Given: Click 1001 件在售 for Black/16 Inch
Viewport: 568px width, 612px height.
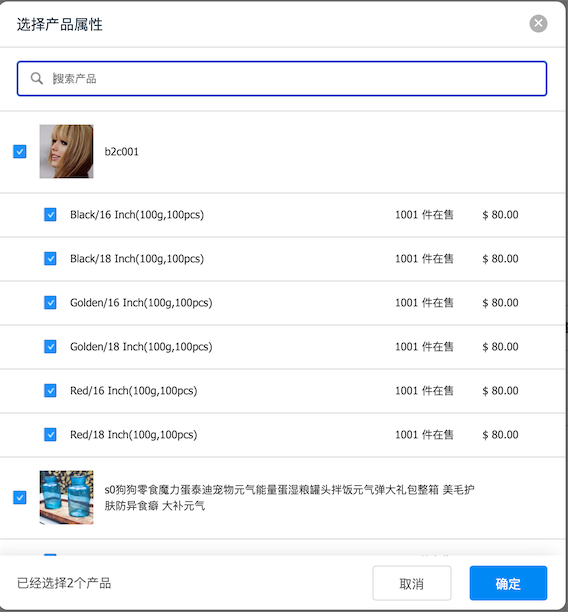Looking at the screenshot, I should coord(424,215).
